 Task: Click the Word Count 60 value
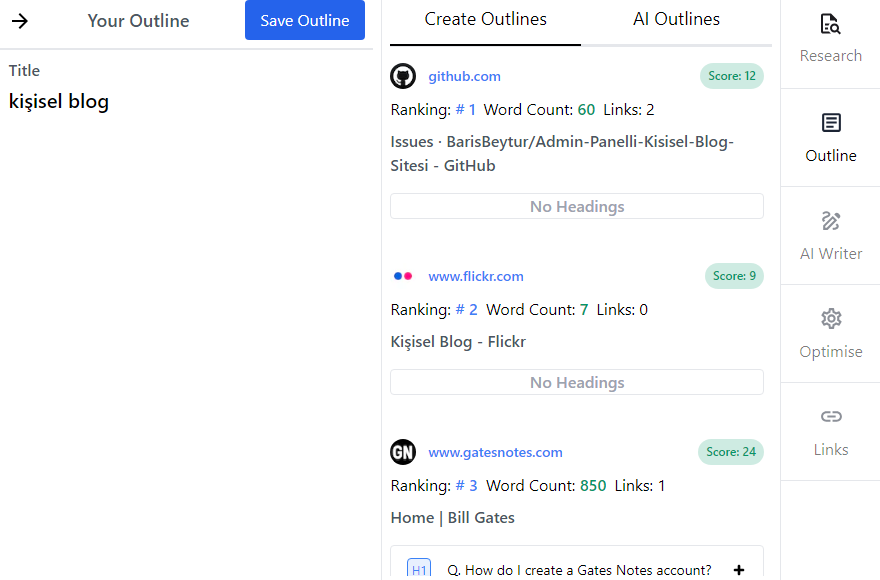586,109
